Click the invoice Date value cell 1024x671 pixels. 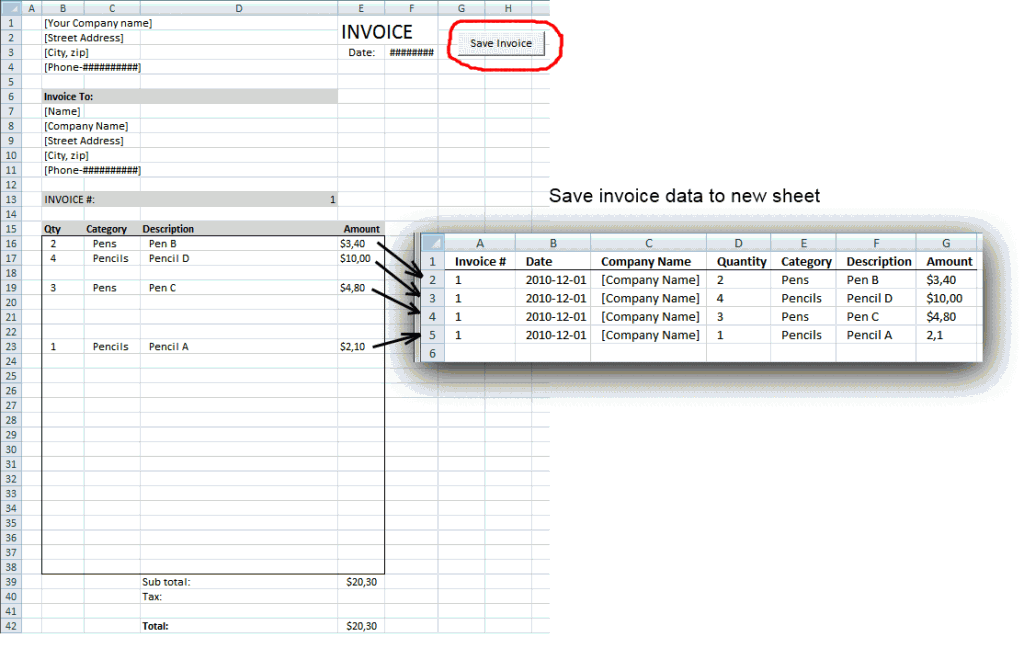click(411, 53)
